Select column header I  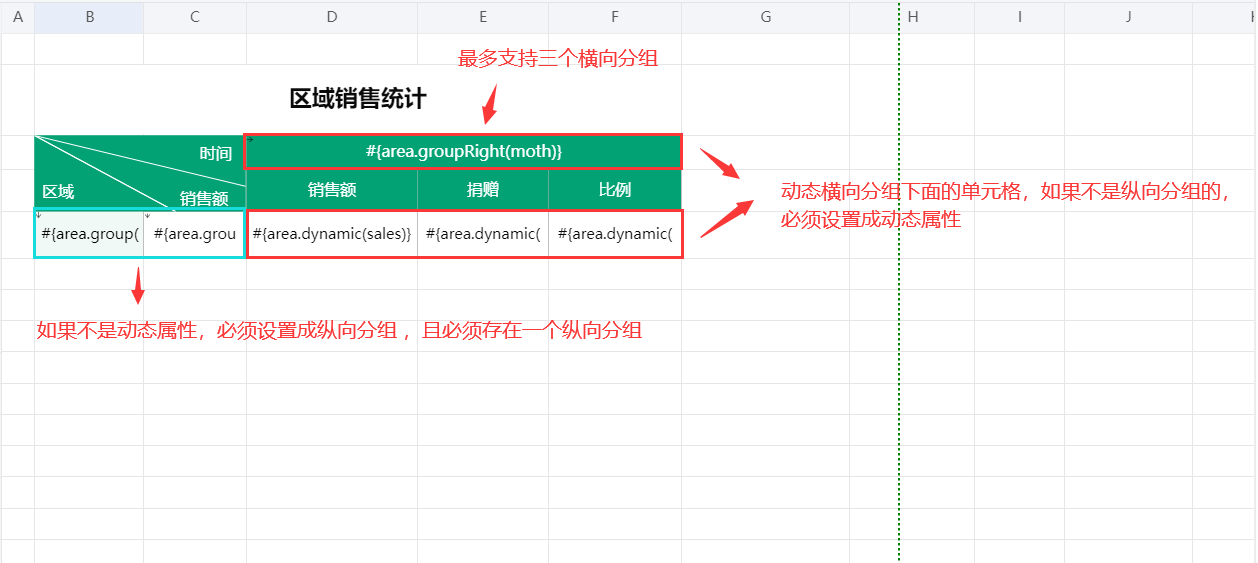coord(1019,17)
